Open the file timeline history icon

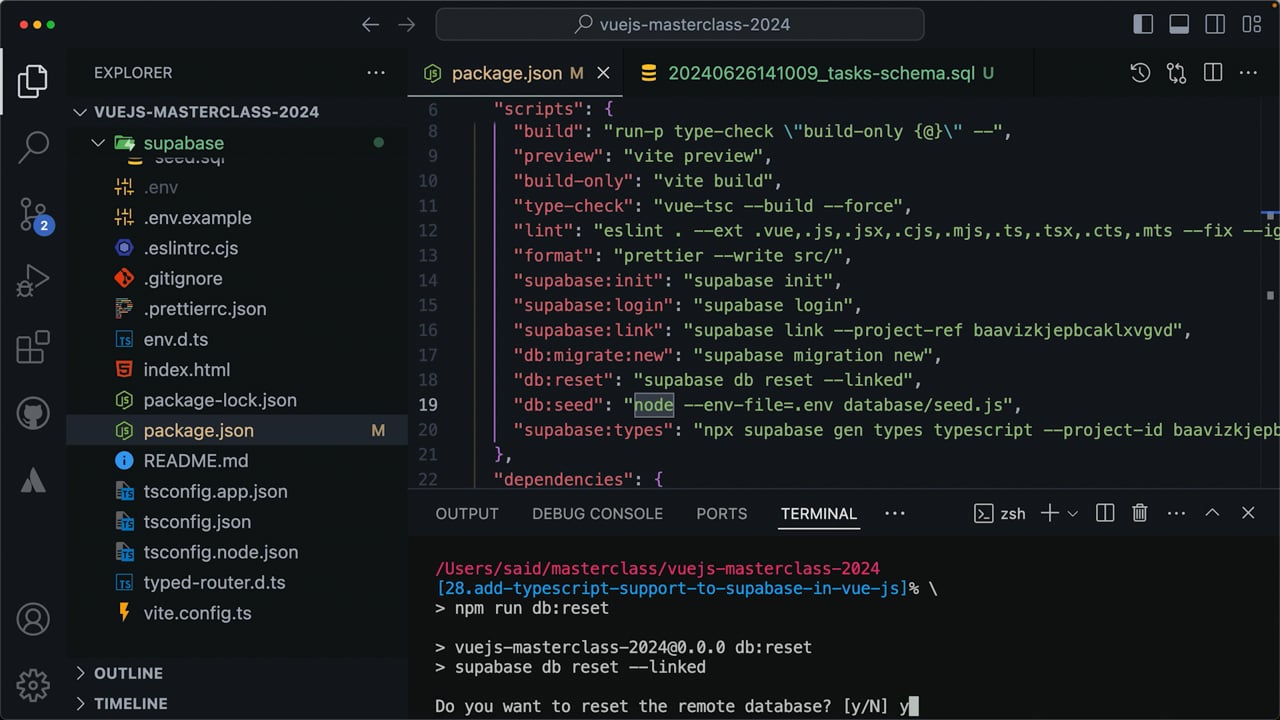[1140, 73]
